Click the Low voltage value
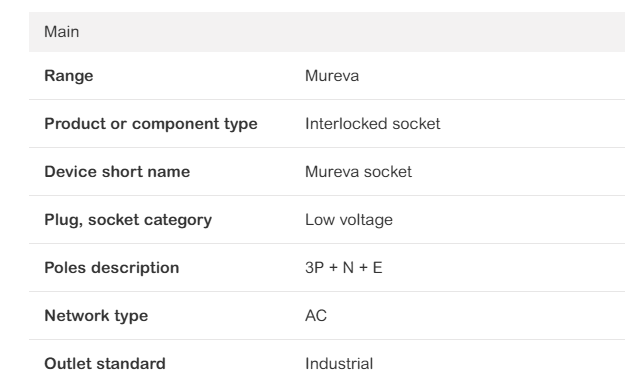625x386 pixels. [349, 220]
